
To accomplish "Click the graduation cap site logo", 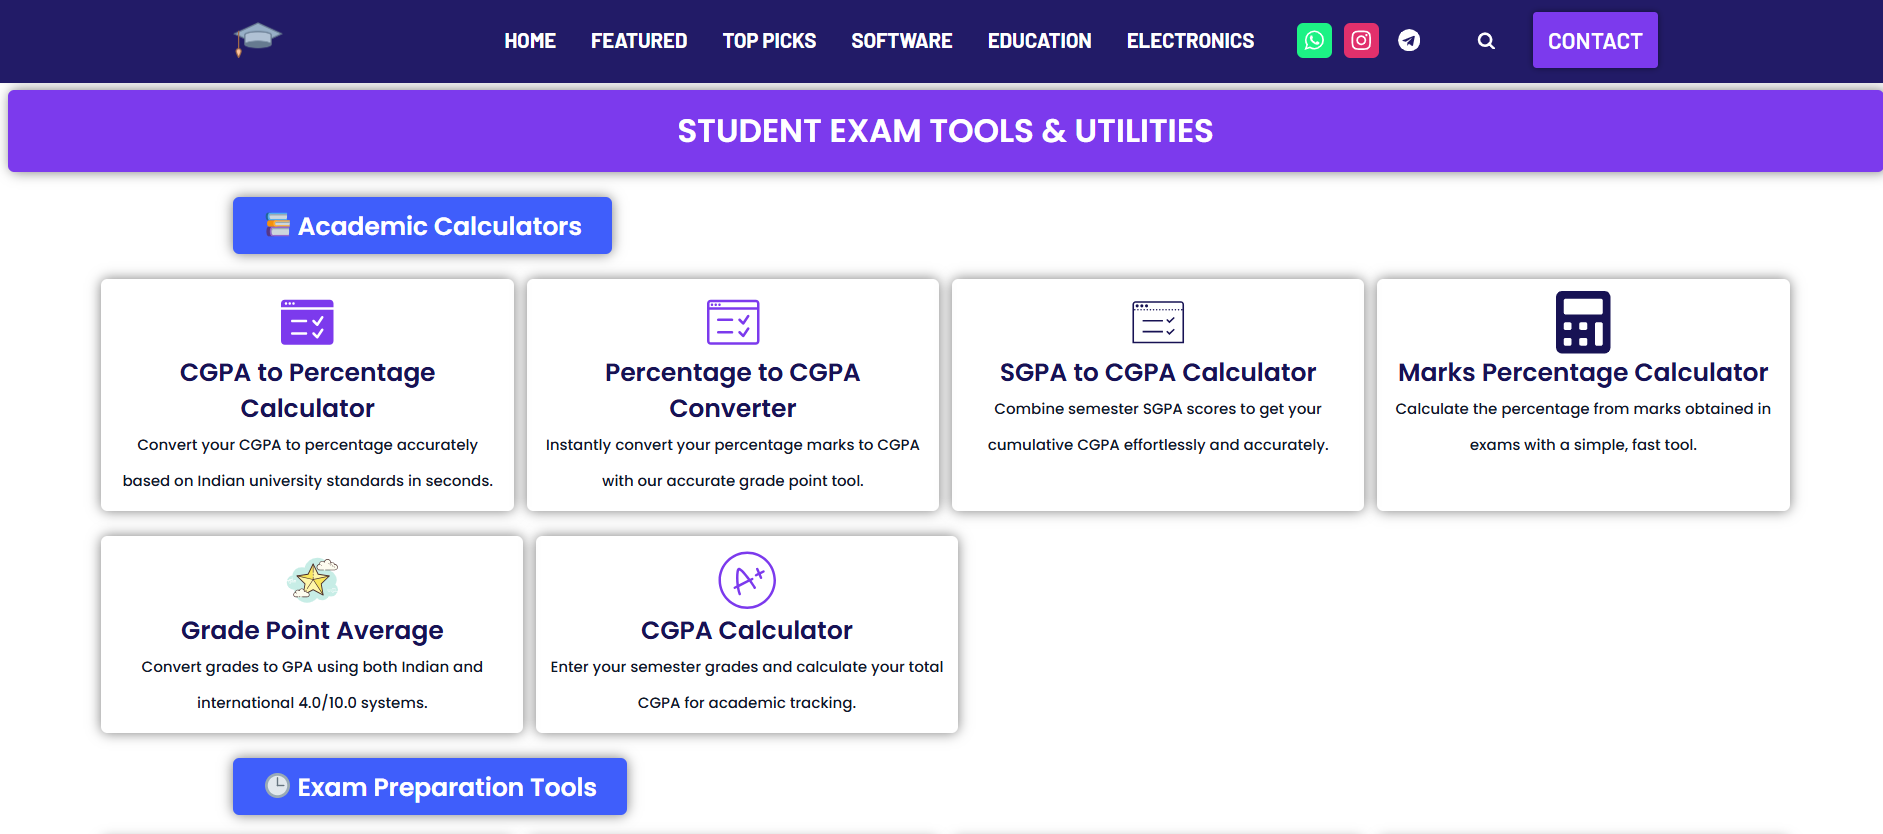I will 257,39.
